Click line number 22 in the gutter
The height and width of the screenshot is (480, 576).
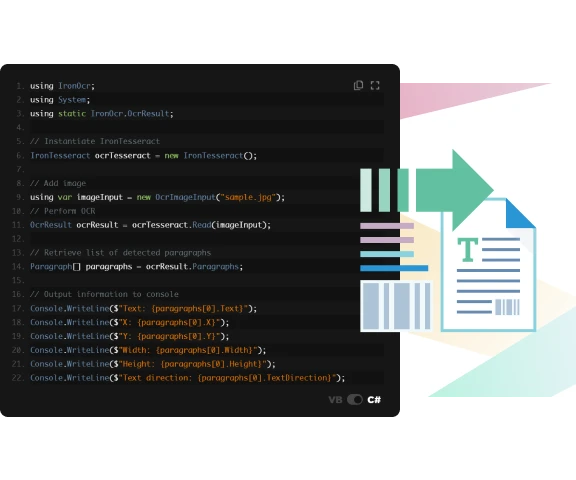point(18,378)
